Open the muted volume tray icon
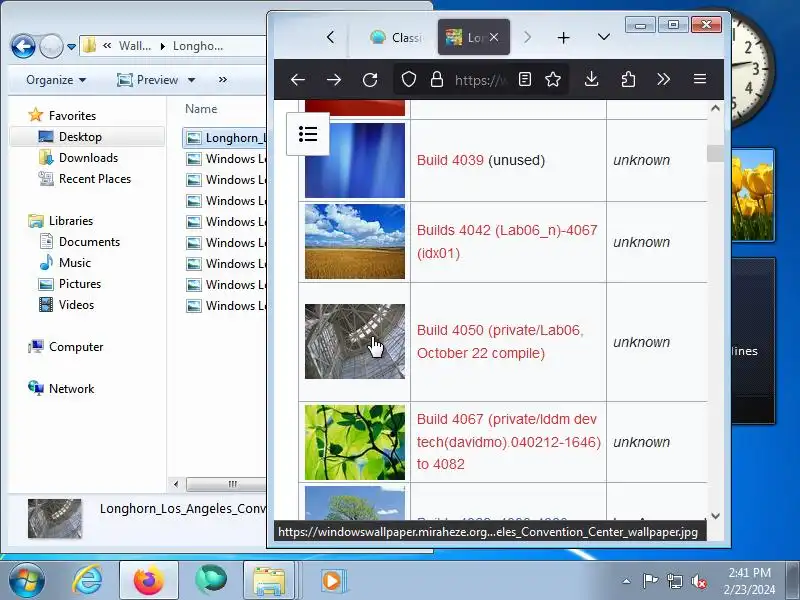The width and height of the screenshot is (800, 600). pos(698,581)
